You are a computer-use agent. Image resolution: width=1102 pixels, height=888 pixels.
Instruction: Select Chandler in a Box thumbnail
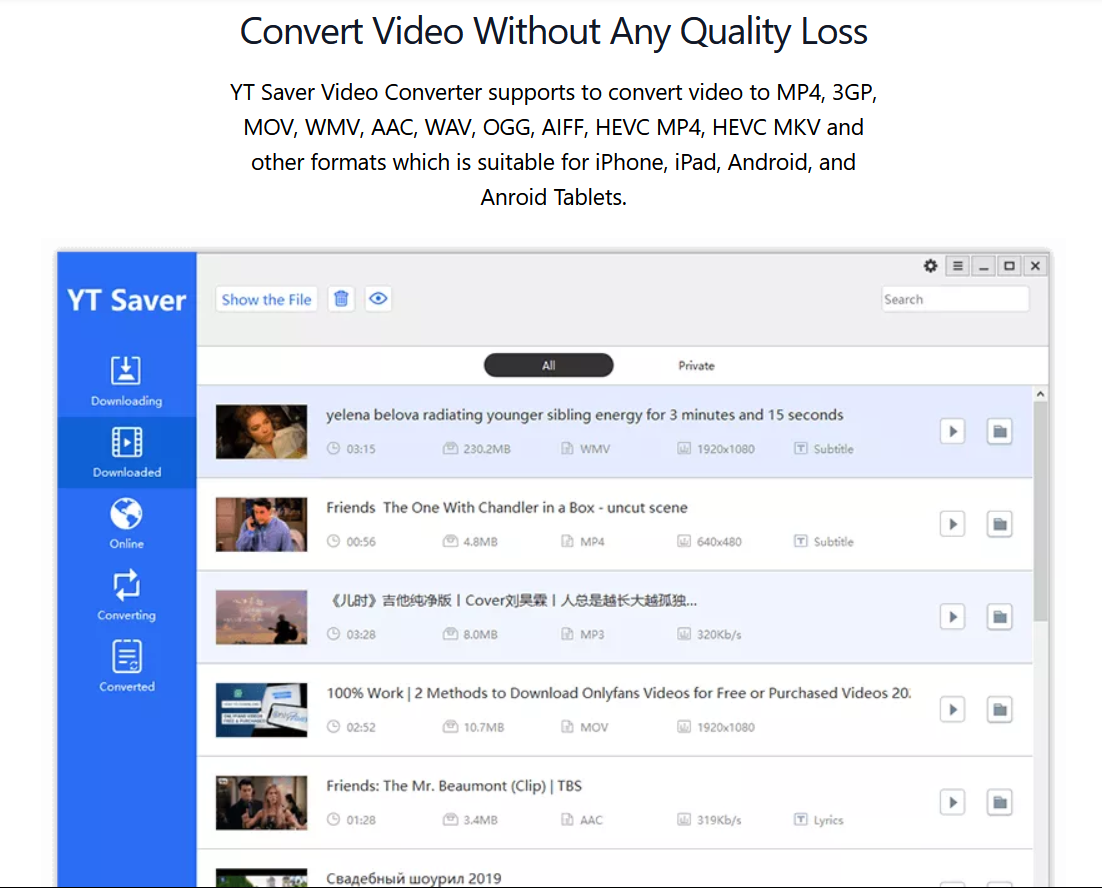pos(261,524)
